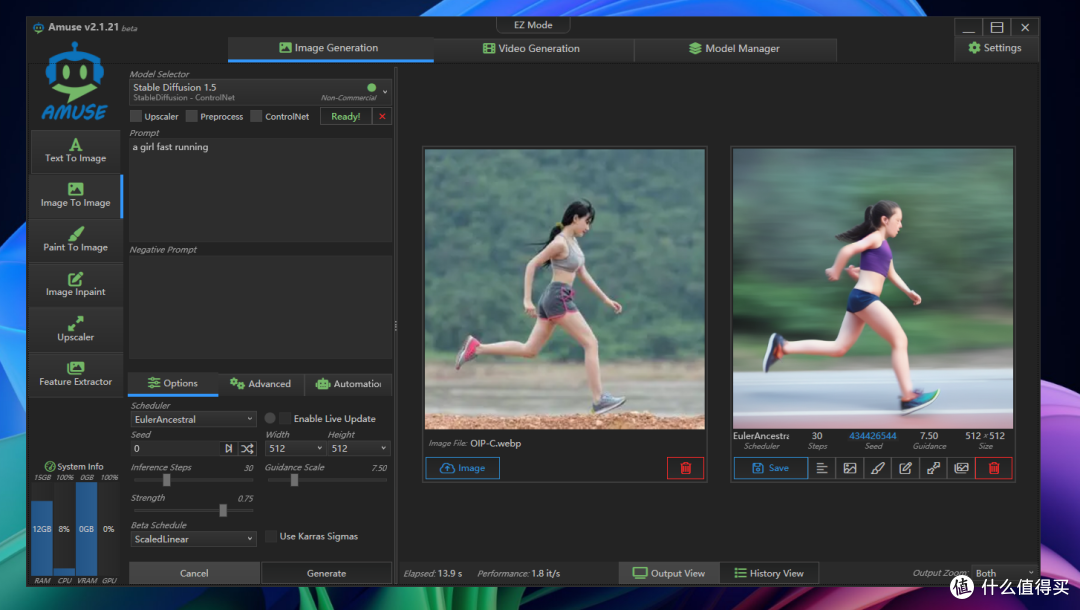Delete the generated output image
The height and width of the screenshot is (610, 1080).
click(x=993, y=468)
